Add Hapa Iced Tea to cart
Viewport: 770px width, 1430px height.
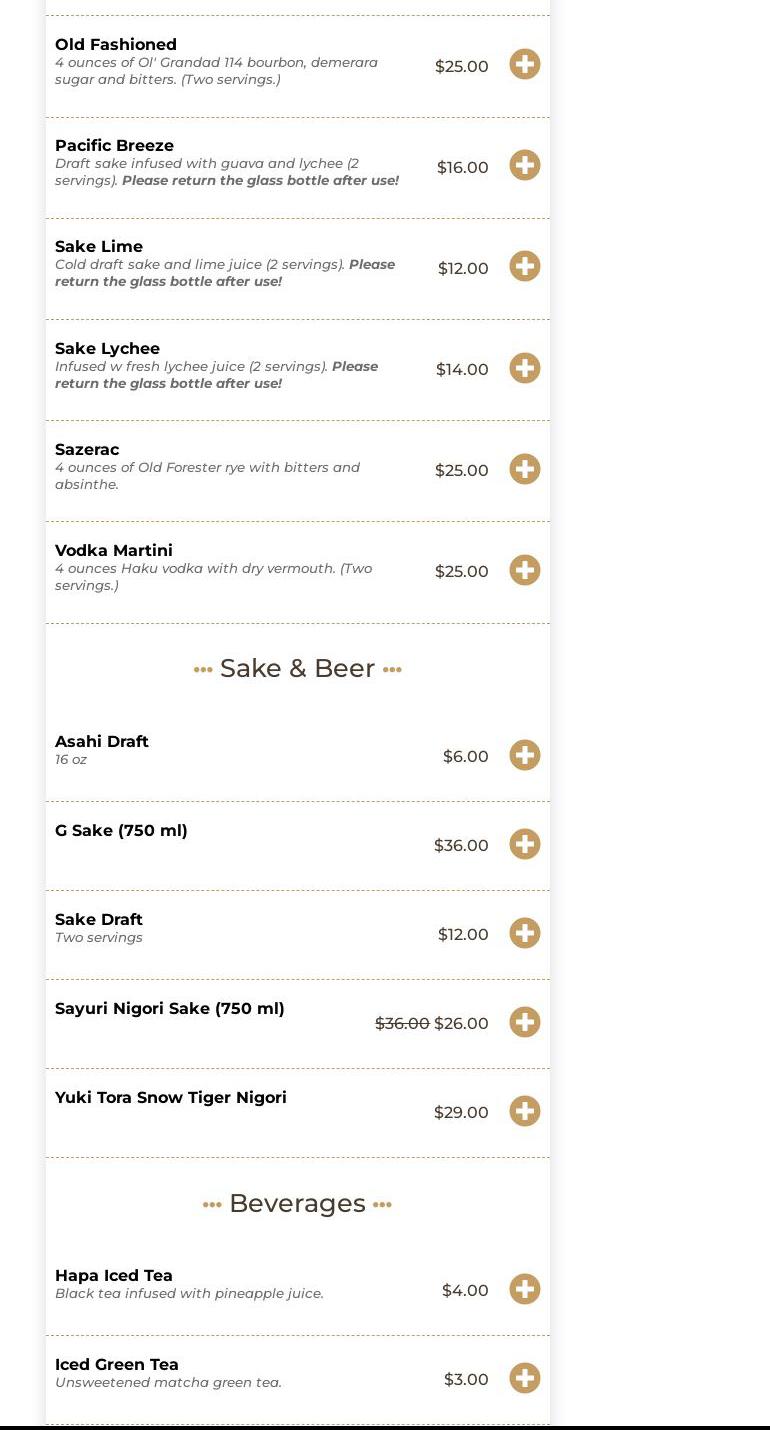coord(524,1289)
